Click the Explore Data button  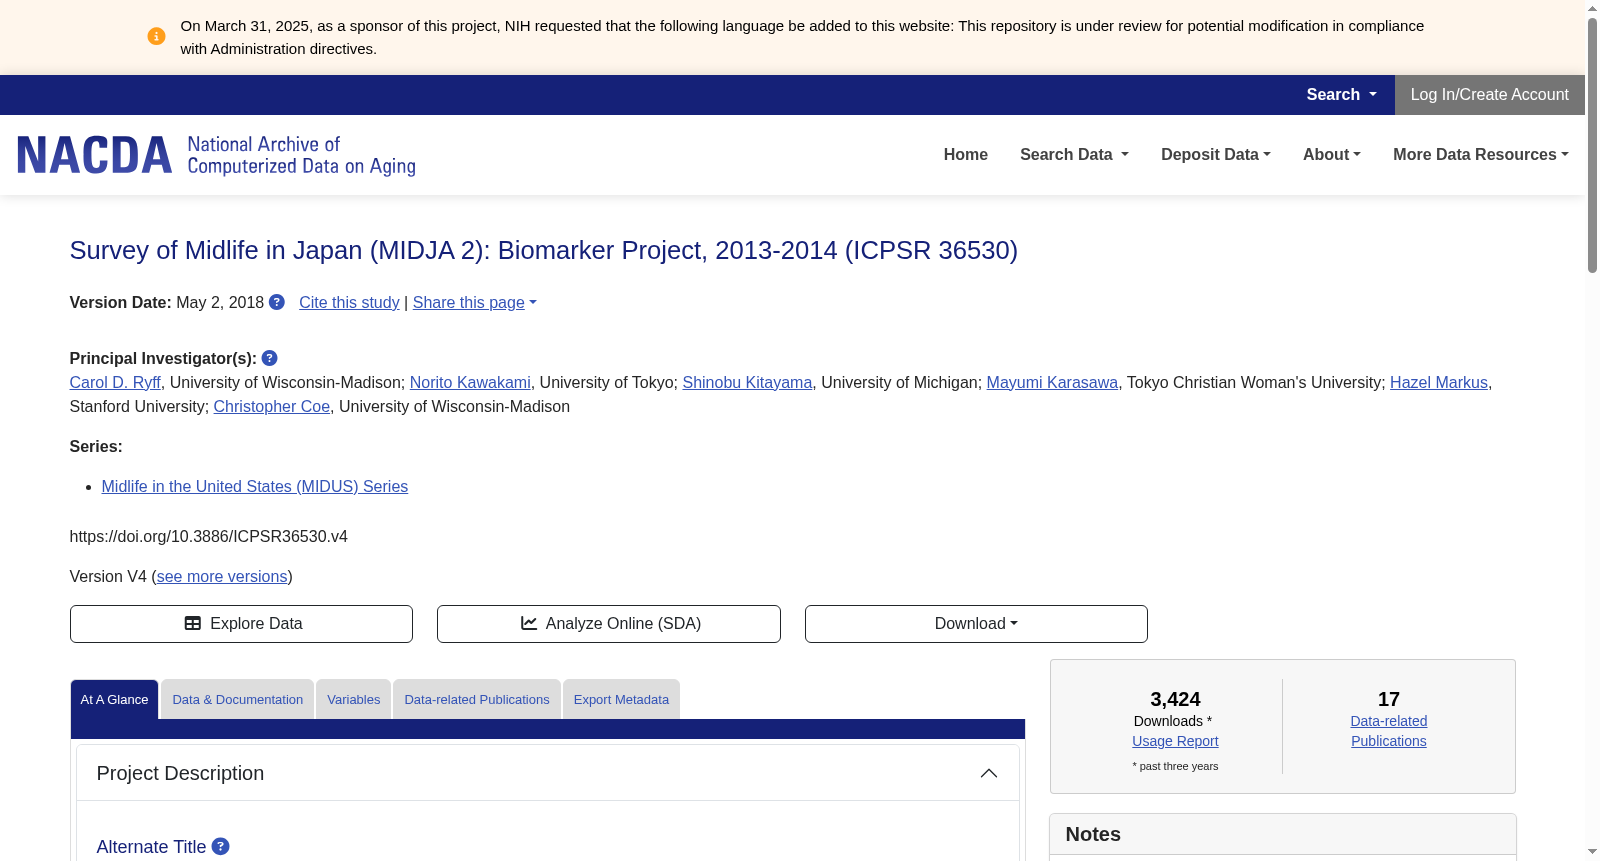241,624
